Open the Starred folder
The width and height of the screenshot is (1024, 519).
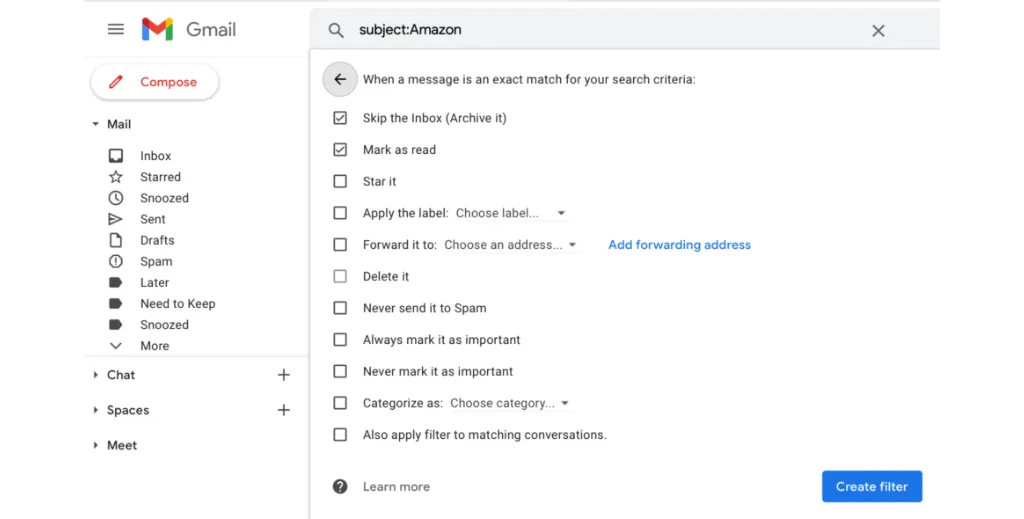pos(160,176)
